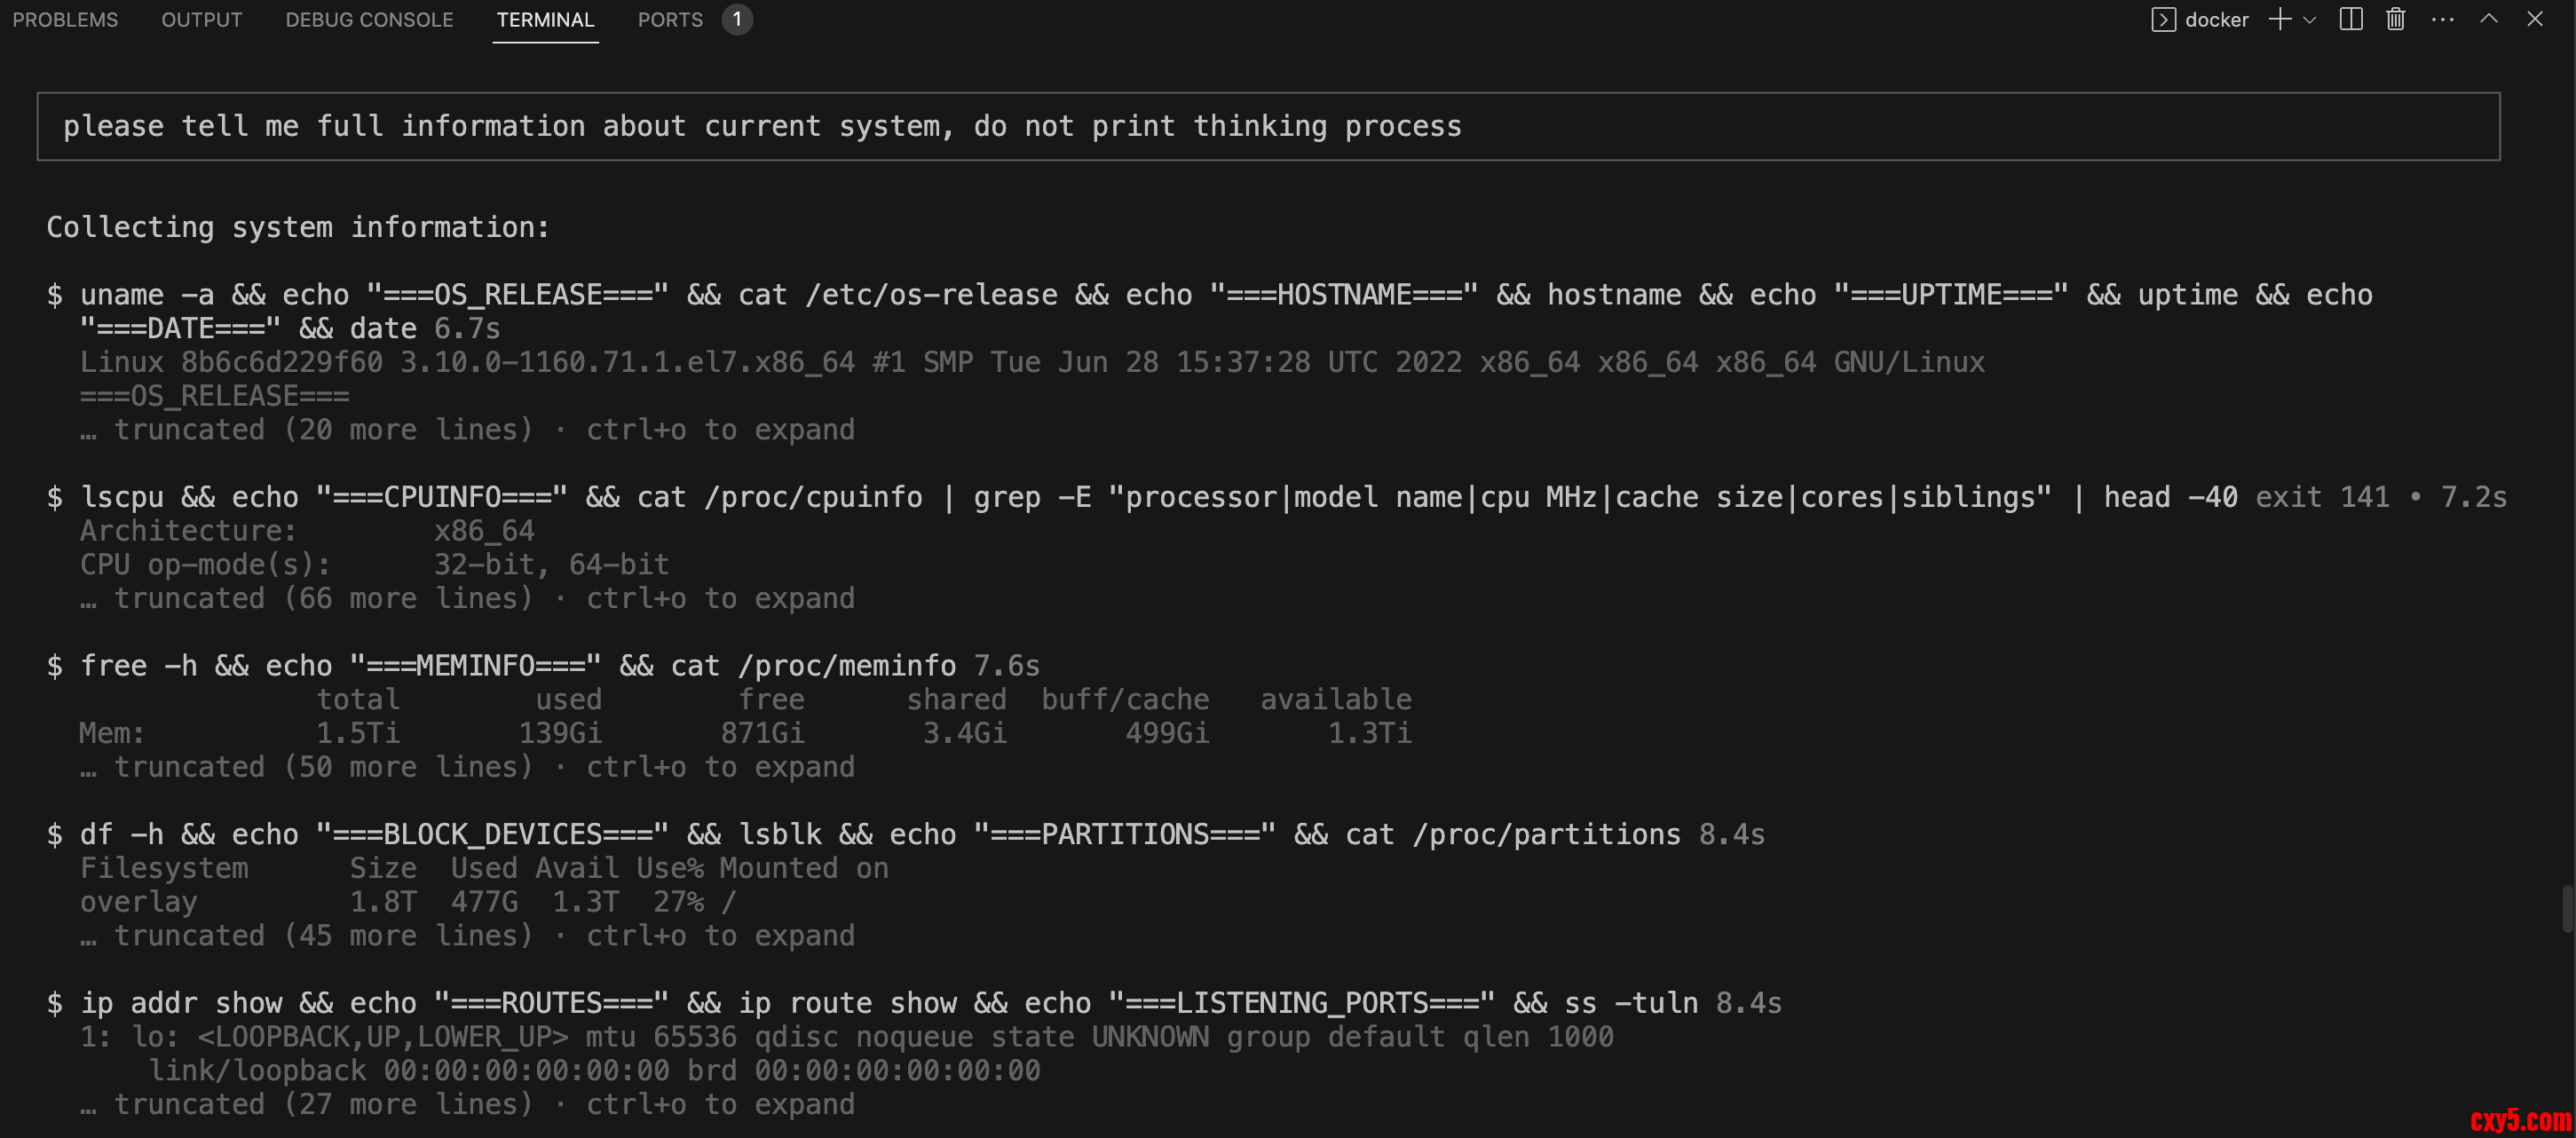Click the prompt input box text

(762, 127)
